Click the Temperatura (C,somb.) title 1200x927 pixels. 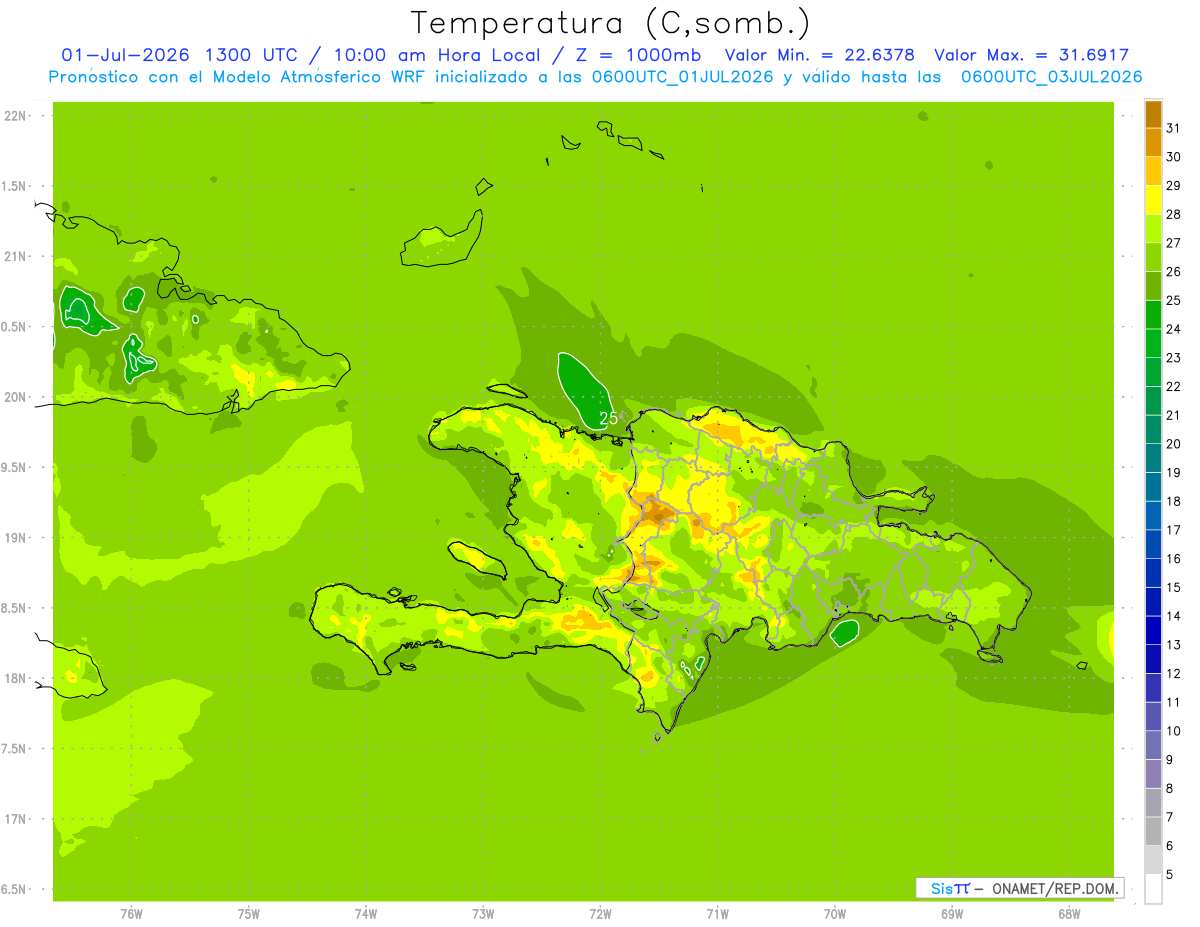[611, 22]
